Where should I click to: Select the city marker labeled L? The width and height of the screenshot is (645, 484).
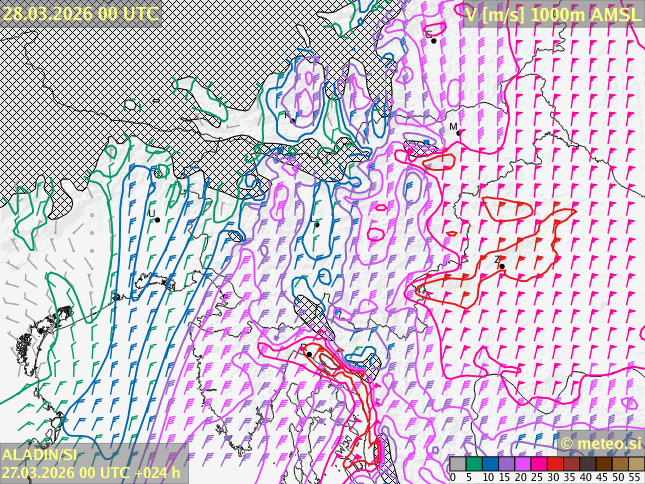(156, 219)
